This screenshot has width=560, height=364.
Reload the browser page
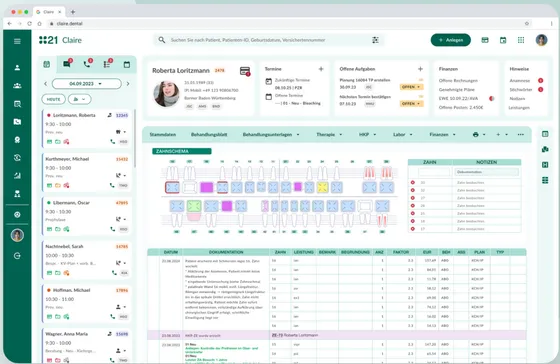pos(29,24)
